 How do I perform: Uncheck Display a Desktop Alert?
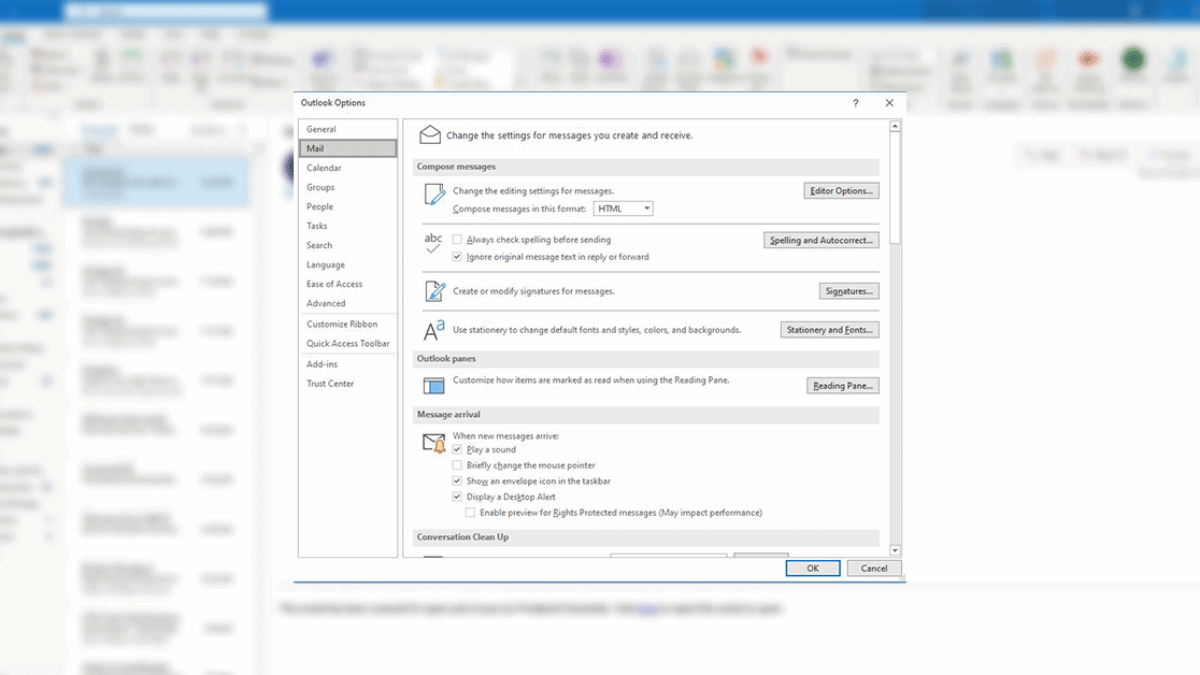click(x=457, y=497)
